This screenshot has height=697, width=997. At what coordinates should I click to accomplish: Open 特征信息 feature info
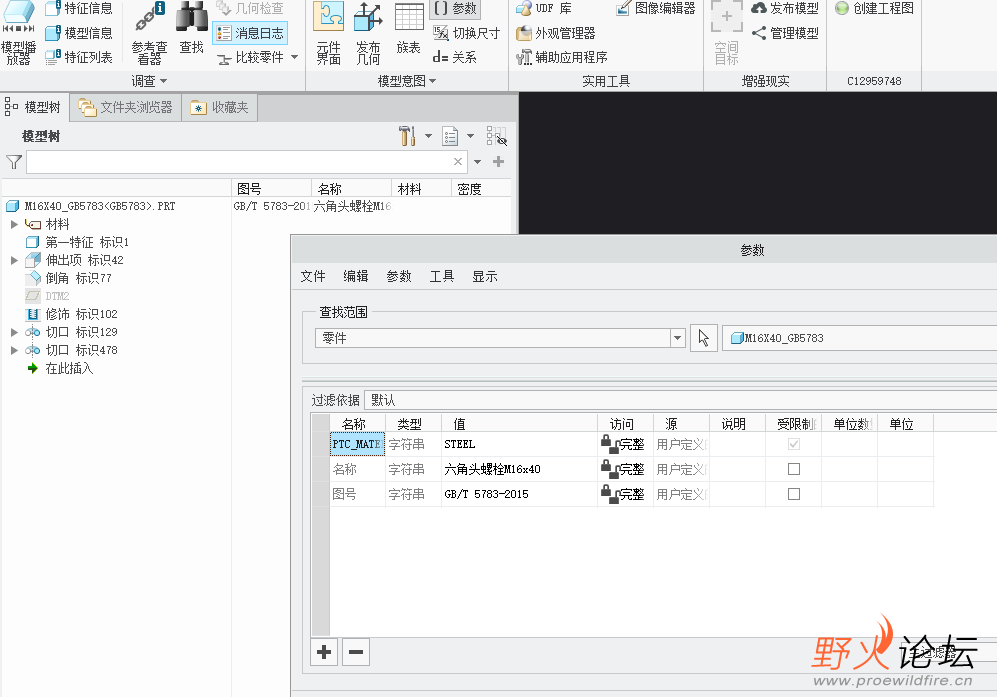pyautogui.click(x=79, y=8)
